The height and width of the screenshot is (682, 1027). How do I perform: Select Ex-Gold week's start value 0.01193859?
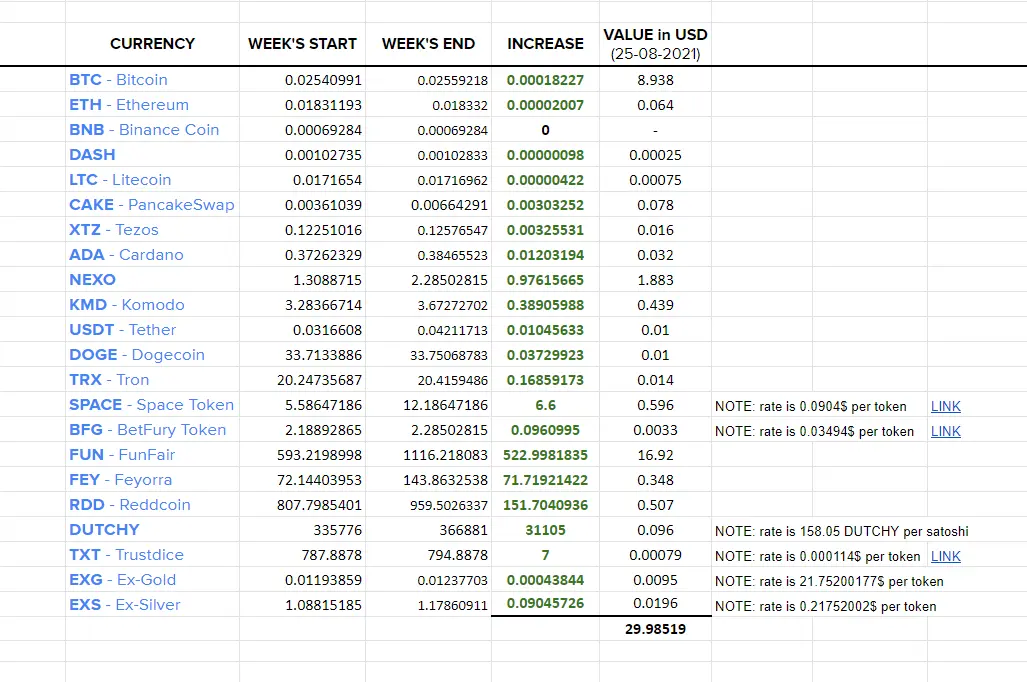point(323,580)
